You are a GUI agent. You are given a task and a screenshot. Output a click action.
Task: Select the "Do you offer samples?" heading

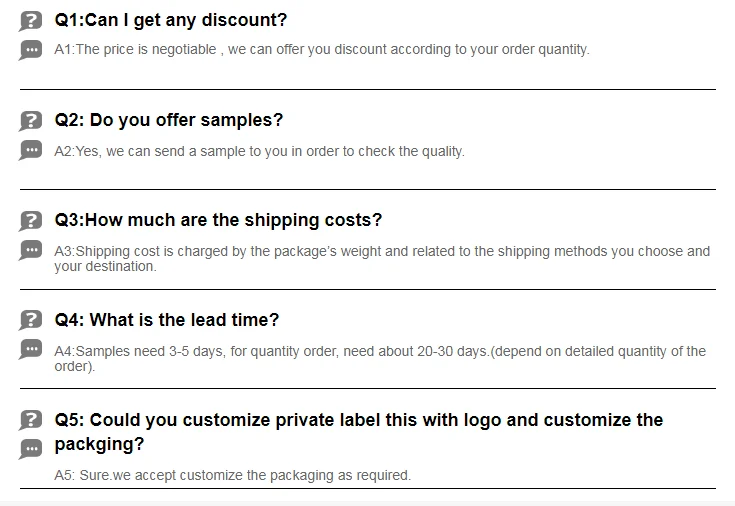tap(168, 120)
